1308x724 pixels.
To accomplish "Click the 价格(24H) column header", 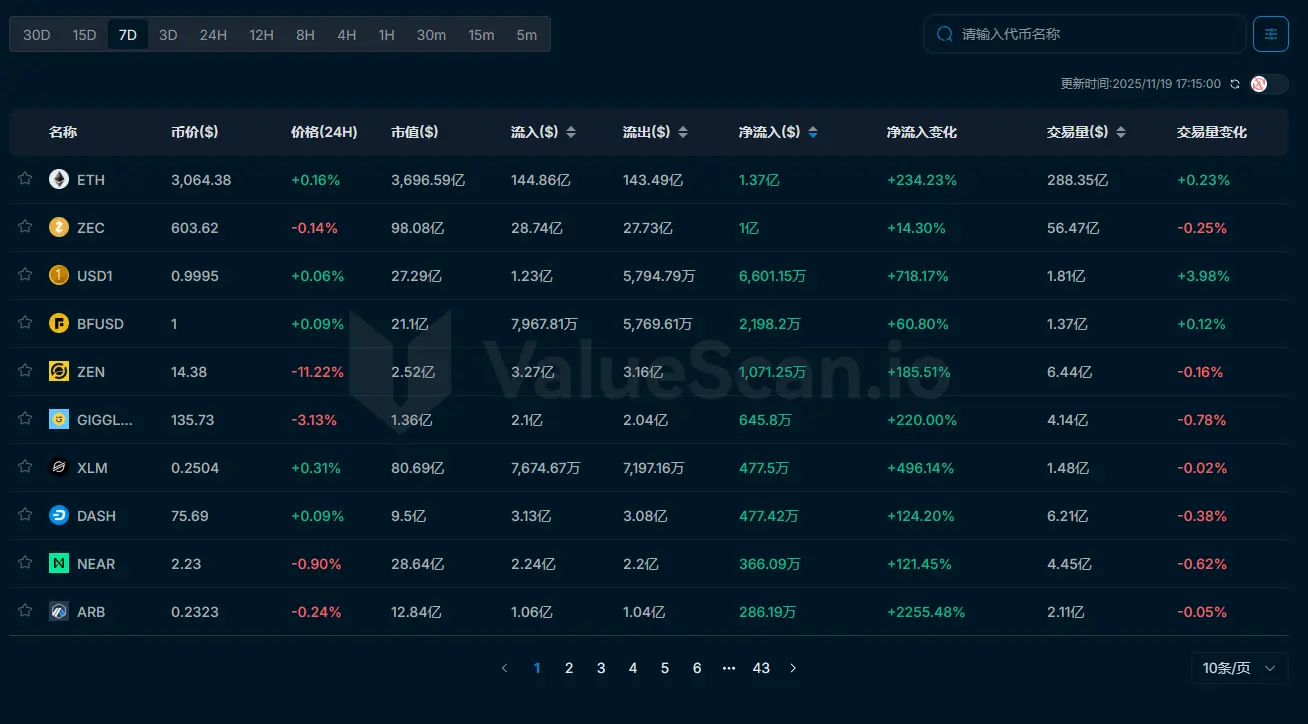I will point(324,132).
